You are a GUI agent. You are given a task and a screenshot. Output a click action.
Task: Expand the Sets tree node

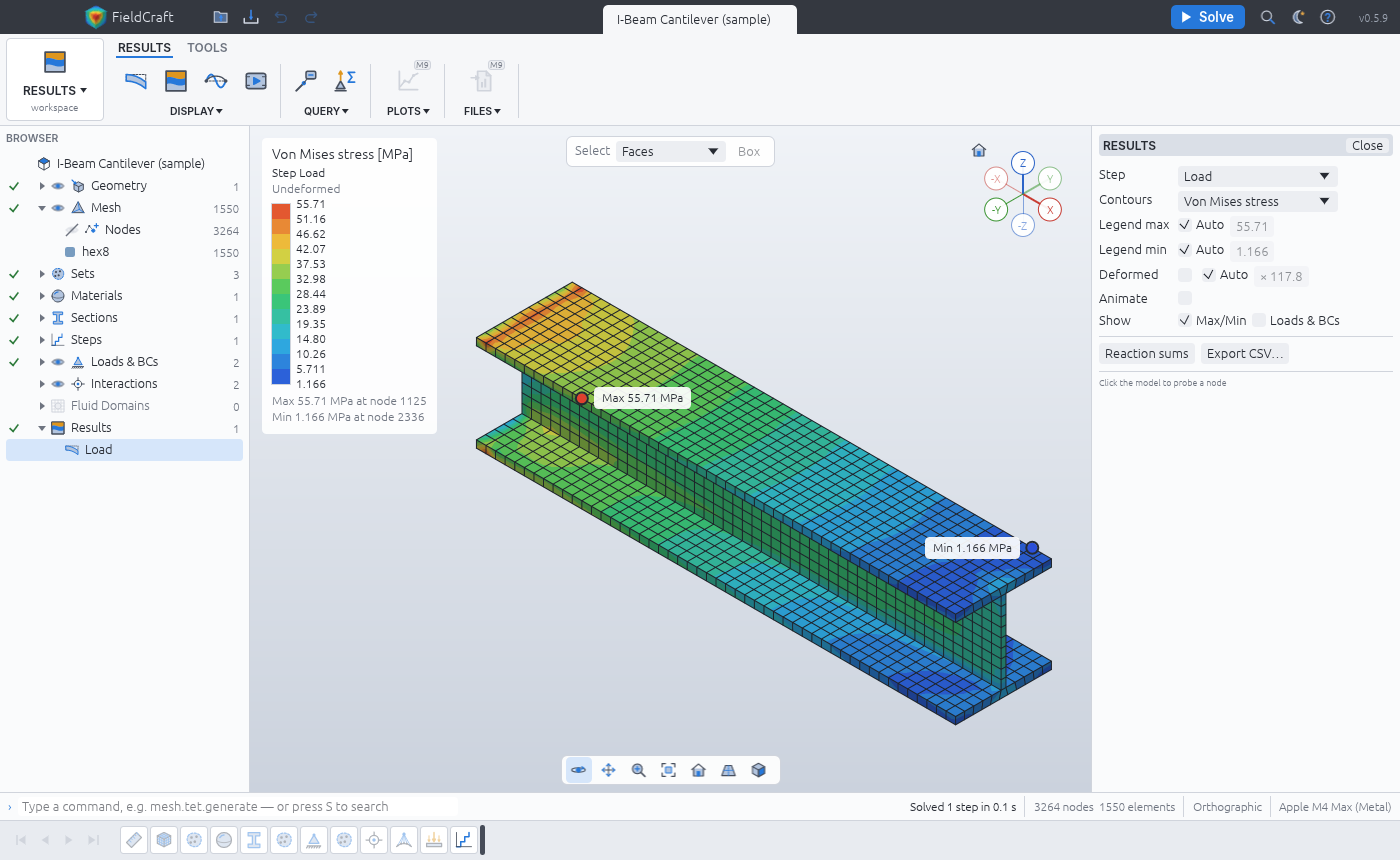42,274
